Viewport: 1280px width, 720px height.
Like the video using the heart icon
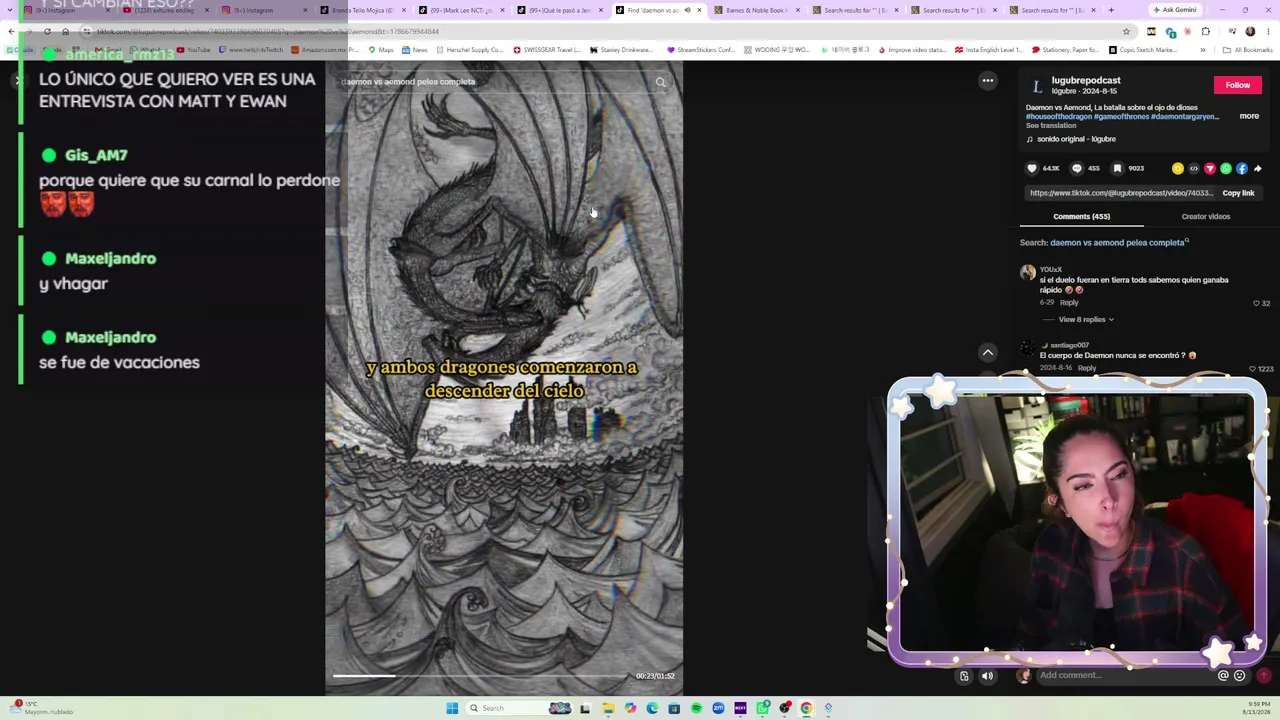(x=1032, y=168)
